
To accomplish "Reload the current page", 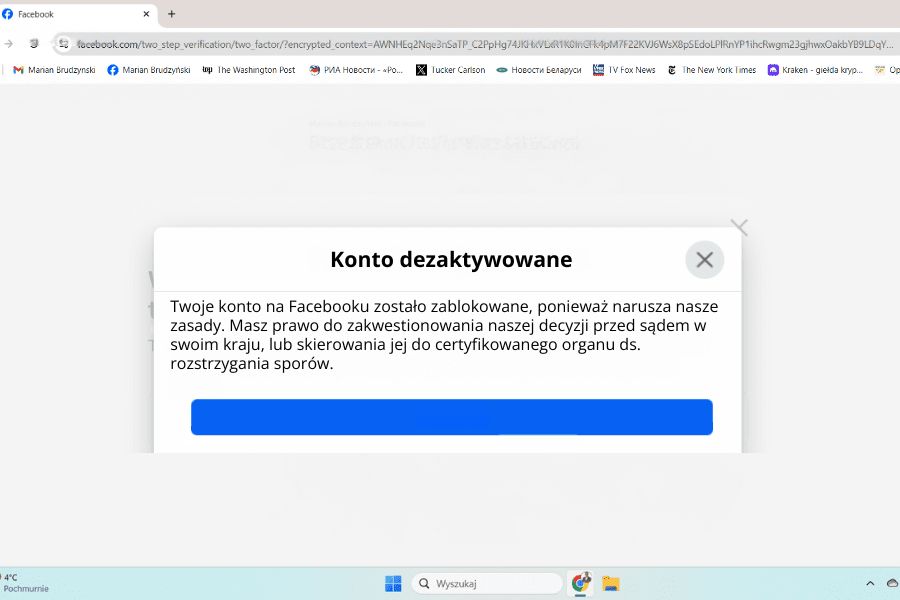I will (34, 44).
